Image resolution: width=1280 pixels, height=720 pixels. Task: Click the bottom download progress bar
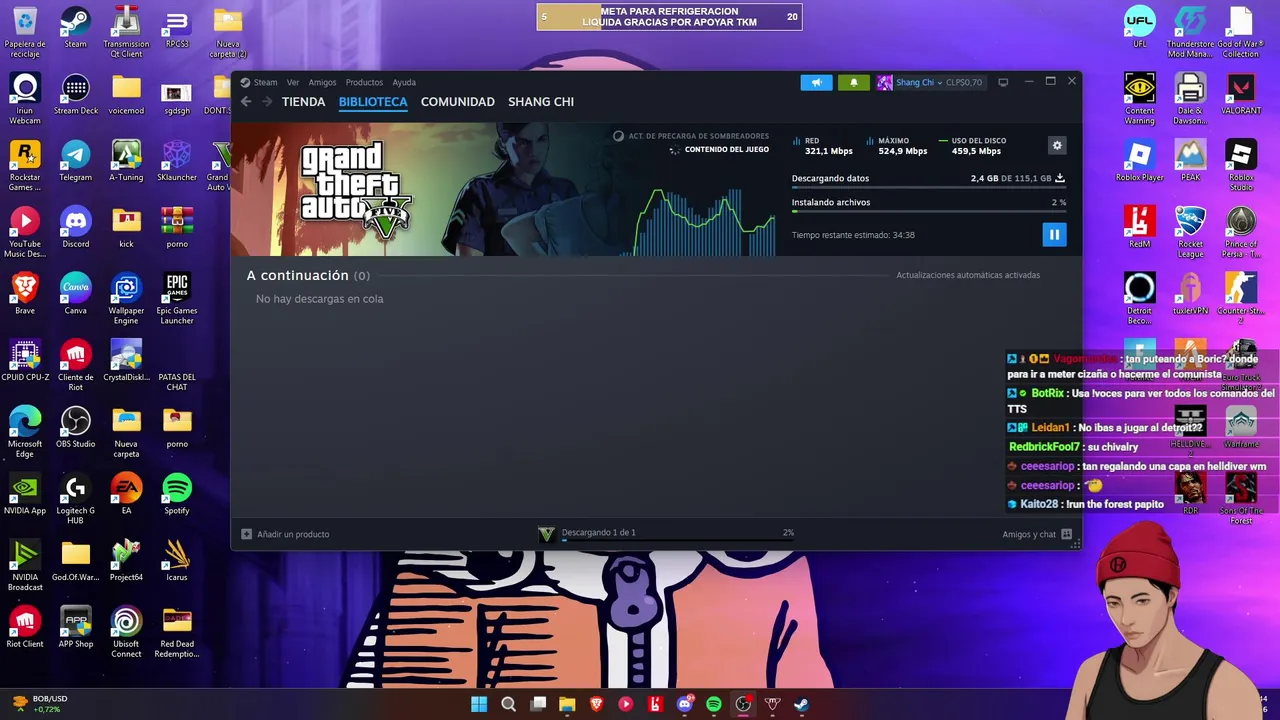point(678,541)
